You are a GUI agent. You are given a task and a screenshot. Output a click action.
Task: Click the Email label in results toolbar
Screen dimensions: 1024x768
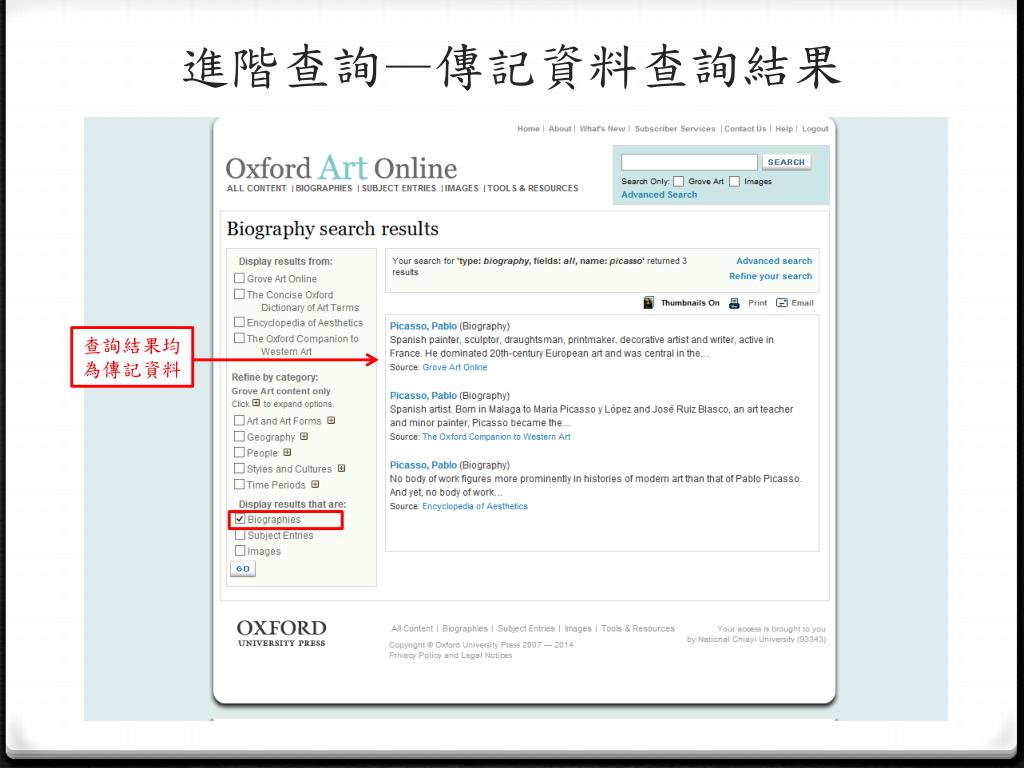(x=803, y=303)
